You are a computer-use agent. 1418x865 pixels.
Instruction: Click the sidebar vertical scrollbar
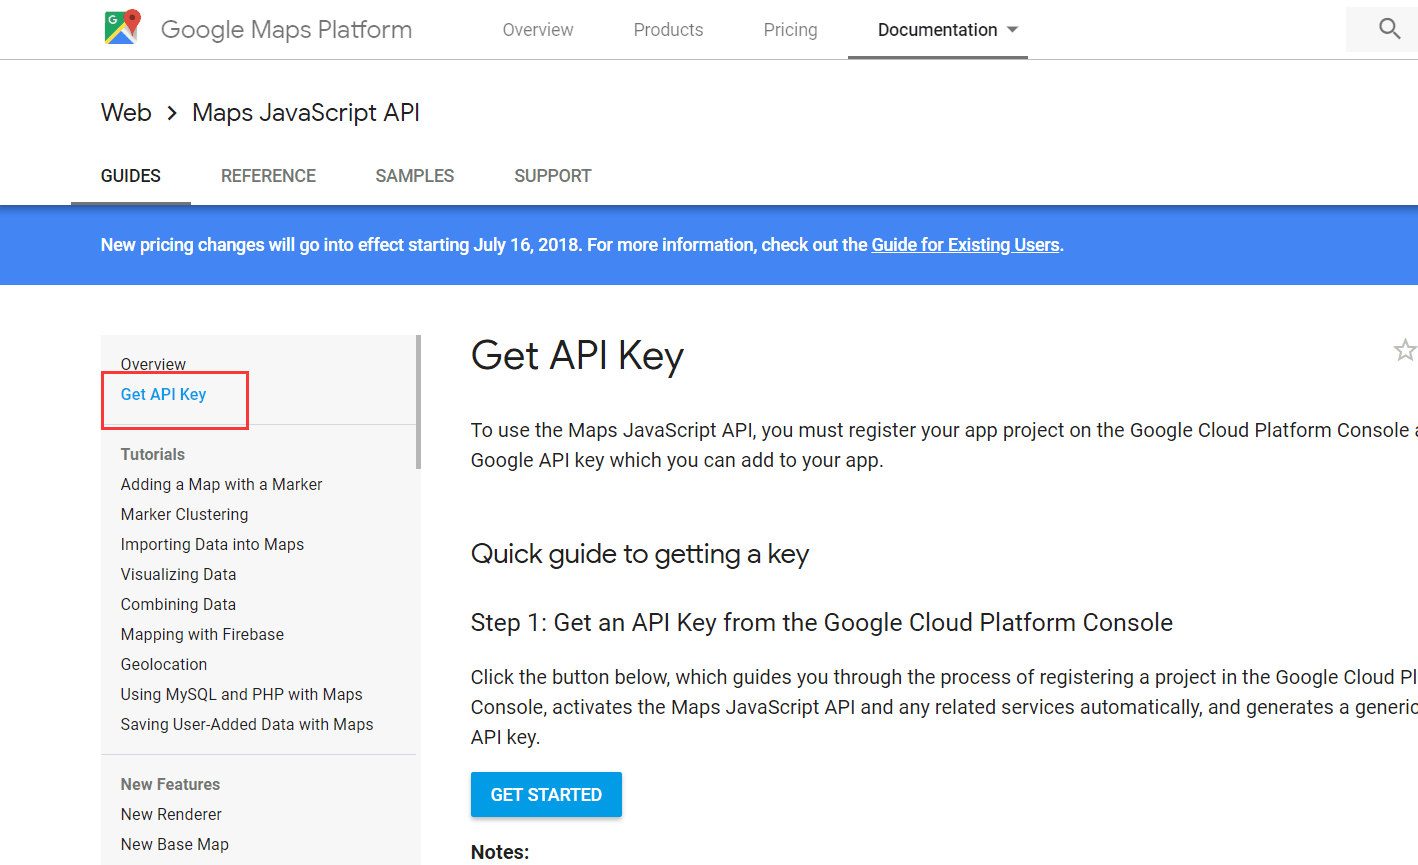[x=418, y=402]
